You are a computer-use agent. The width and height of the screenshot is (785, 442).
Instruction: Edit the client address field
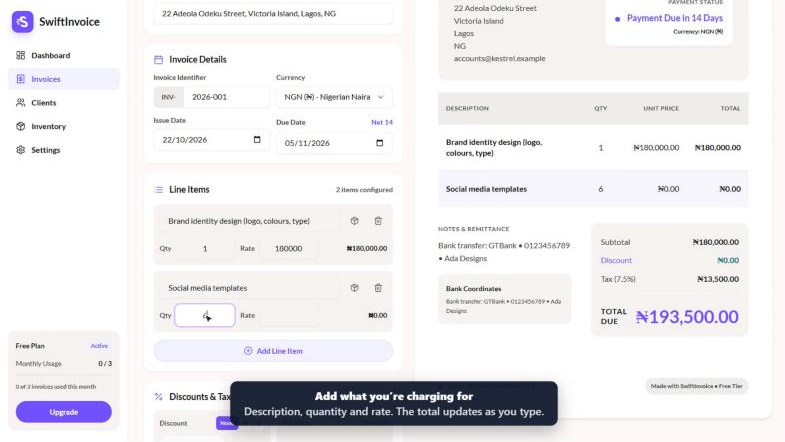pyautogui.click(x=273, y=14)
